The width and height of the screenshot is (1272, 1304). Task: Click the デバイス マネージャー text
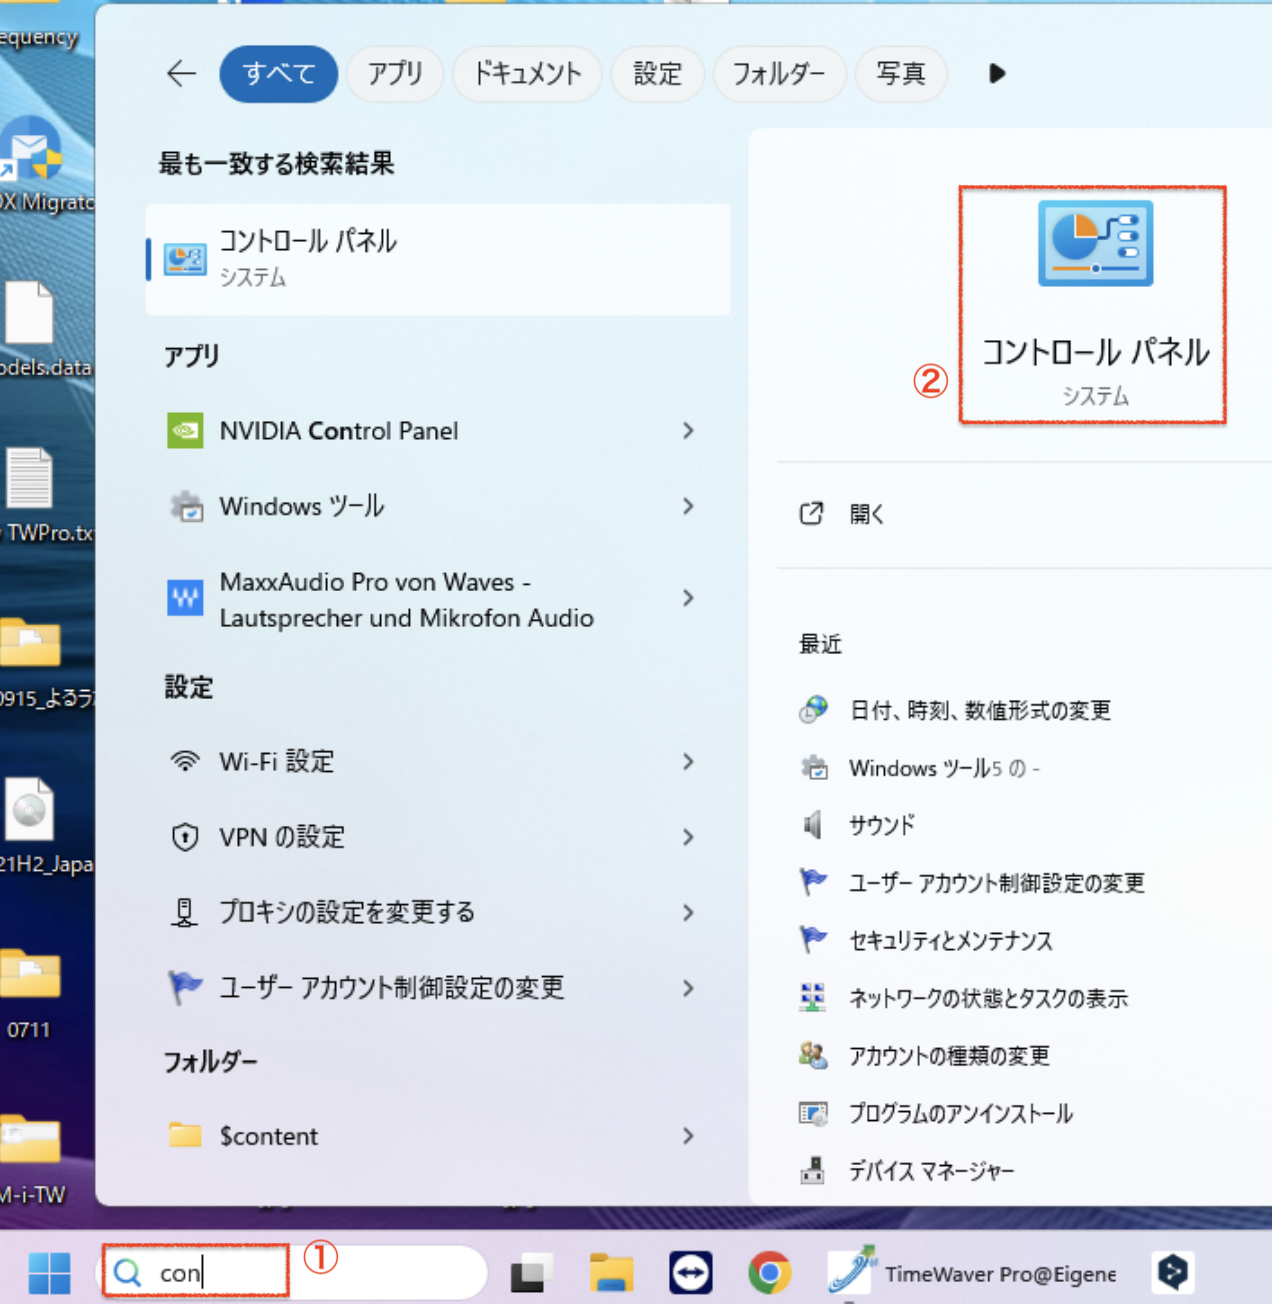point(931,1170)
